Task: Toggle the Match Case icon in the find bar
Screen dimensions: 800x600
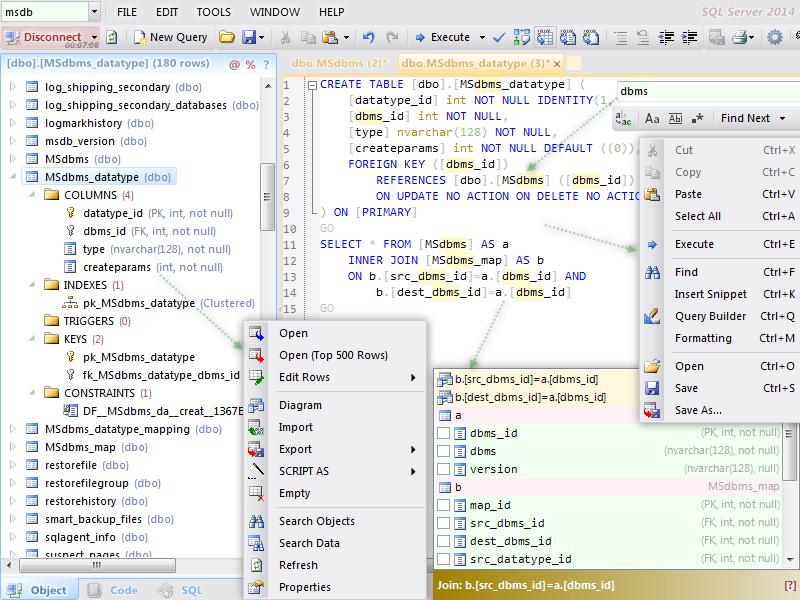Action: tap(653, 118)
